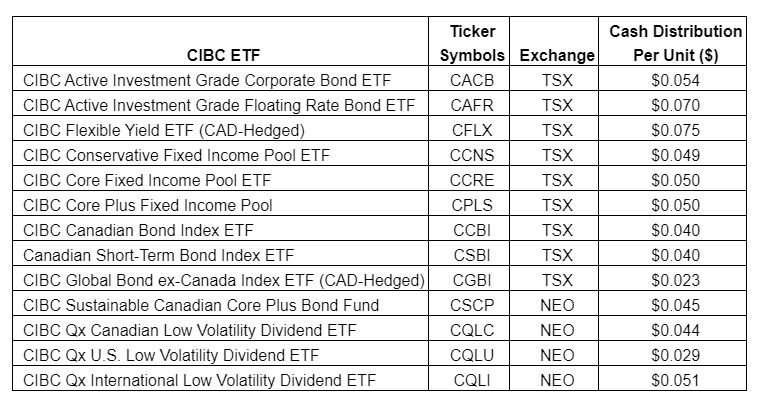Viewport: 761px width, 406px height.
Task: Select the CCNS ticker cell
Action: [x=473, y=155]
